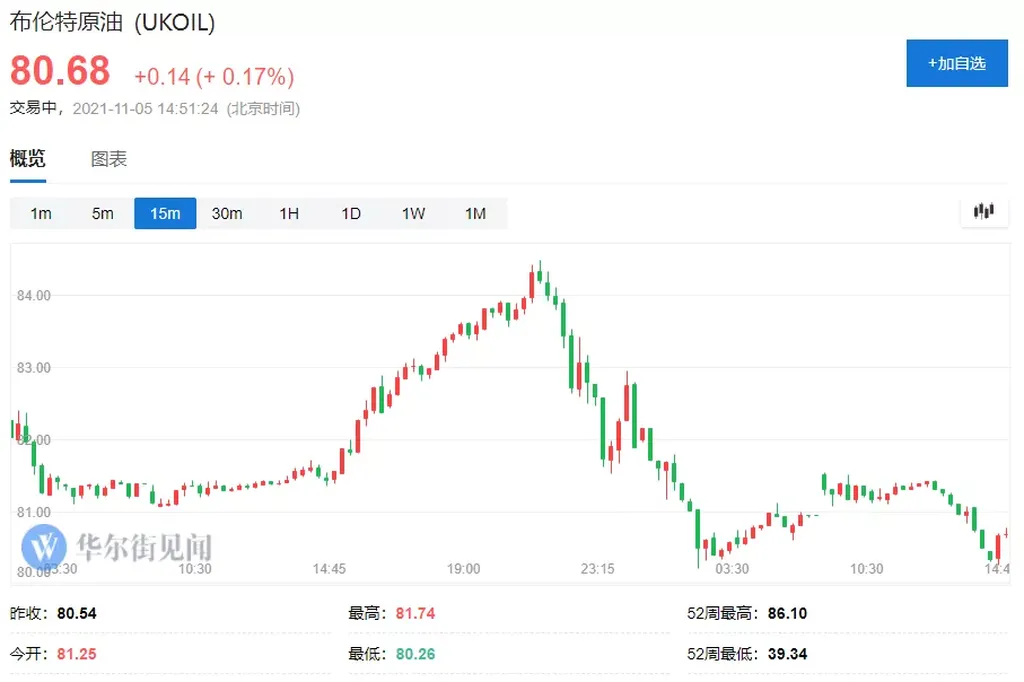Image resolution: width=1024 pixels, height=682 pixels.
Task: Choose the 1H interval
Action: click(289, 214)
